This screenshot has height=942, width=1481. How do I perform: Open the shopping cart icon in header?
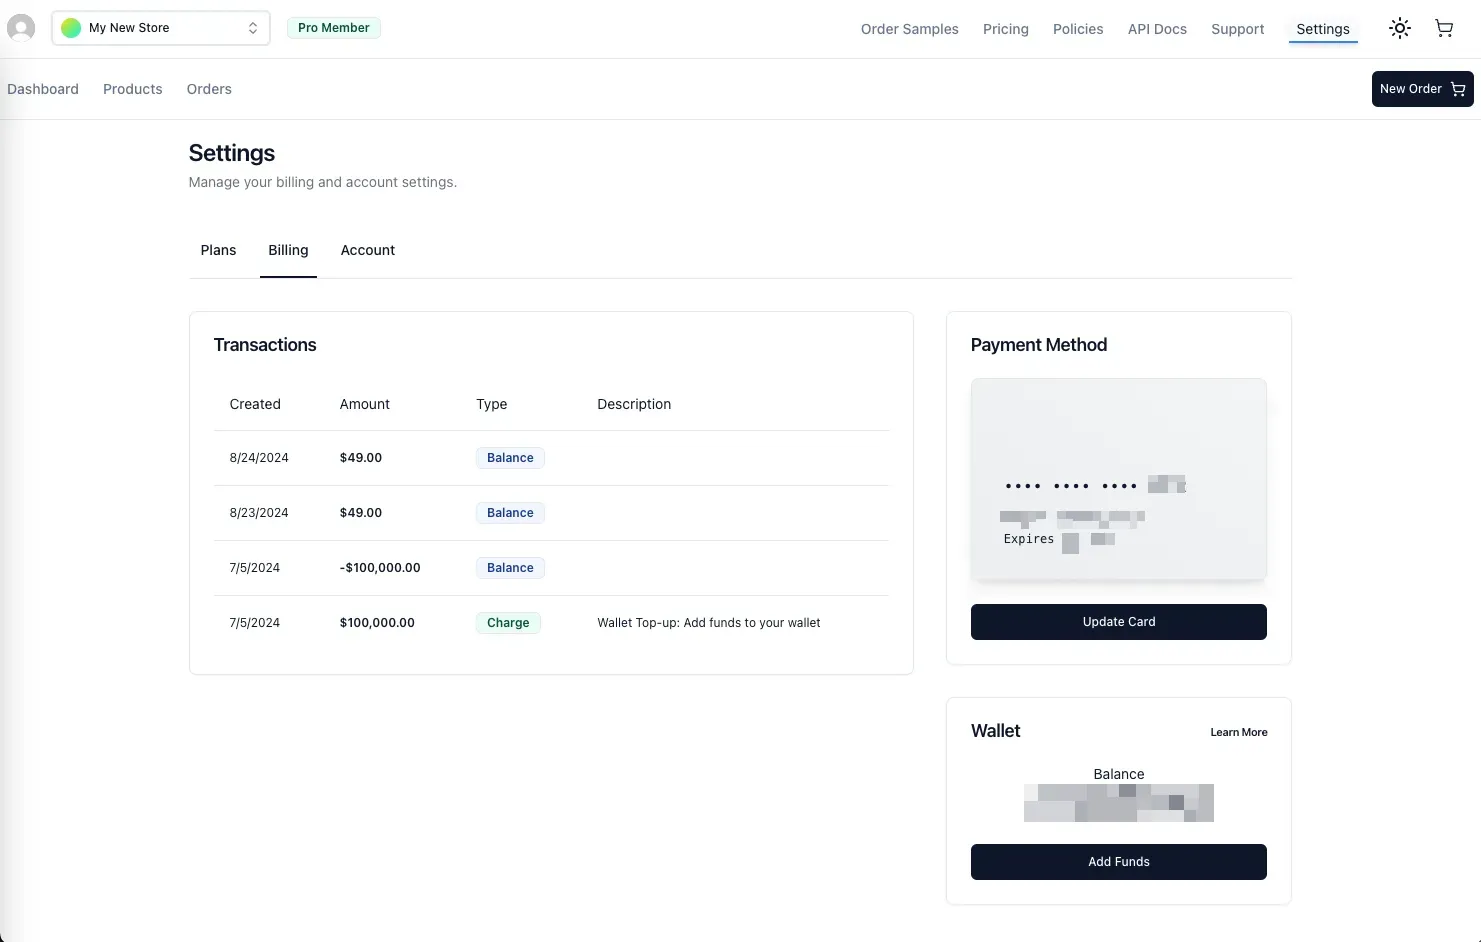[x=1443, y=28]
